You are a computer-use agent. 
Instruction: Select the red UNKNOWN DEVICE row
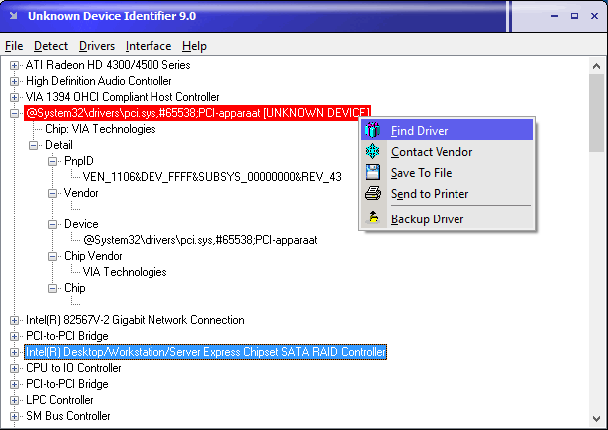197,113
